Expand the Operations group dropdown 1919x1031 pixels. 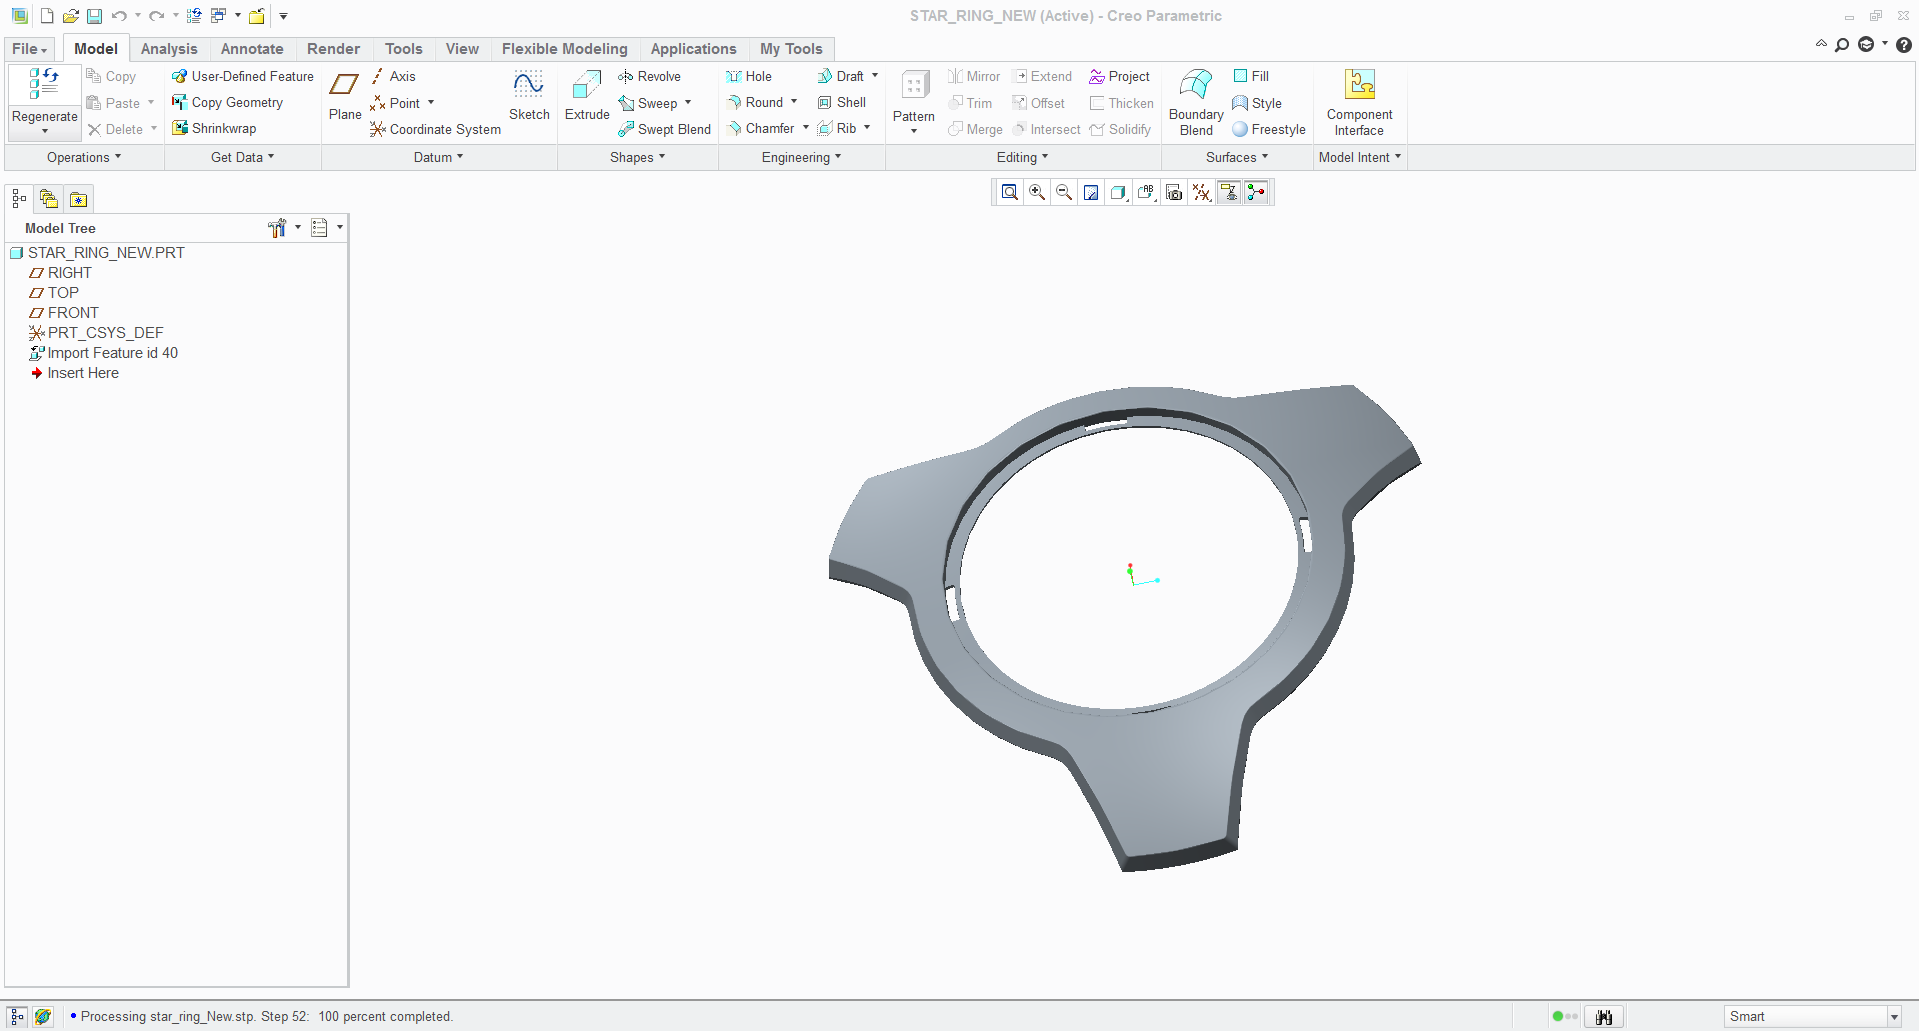click(84, 157)
